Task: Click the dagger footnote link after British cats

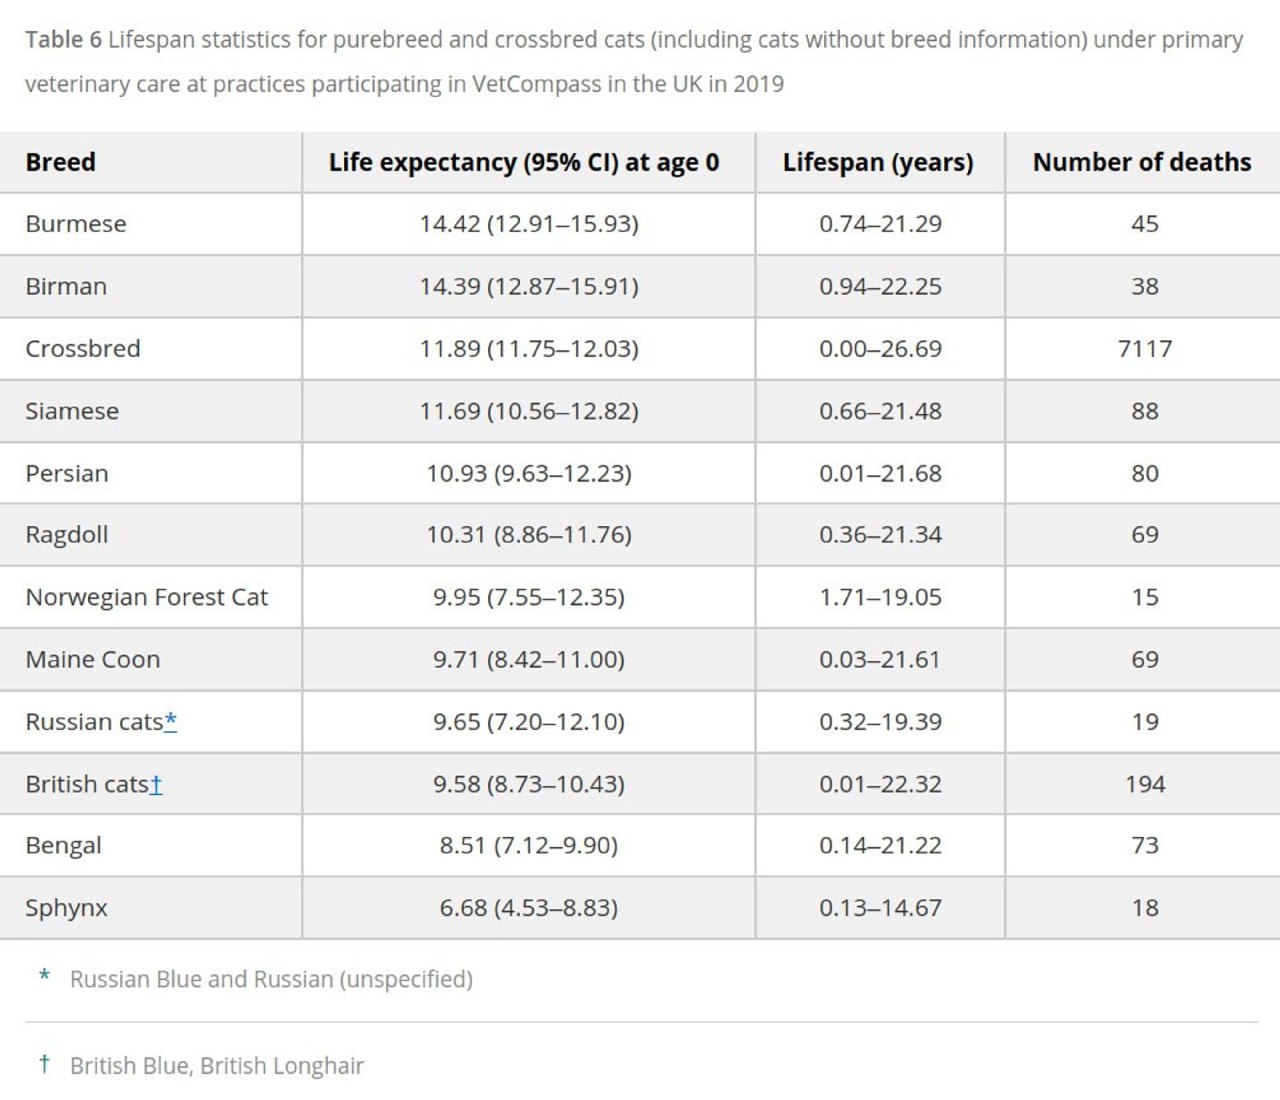Action: coord(156,784)
